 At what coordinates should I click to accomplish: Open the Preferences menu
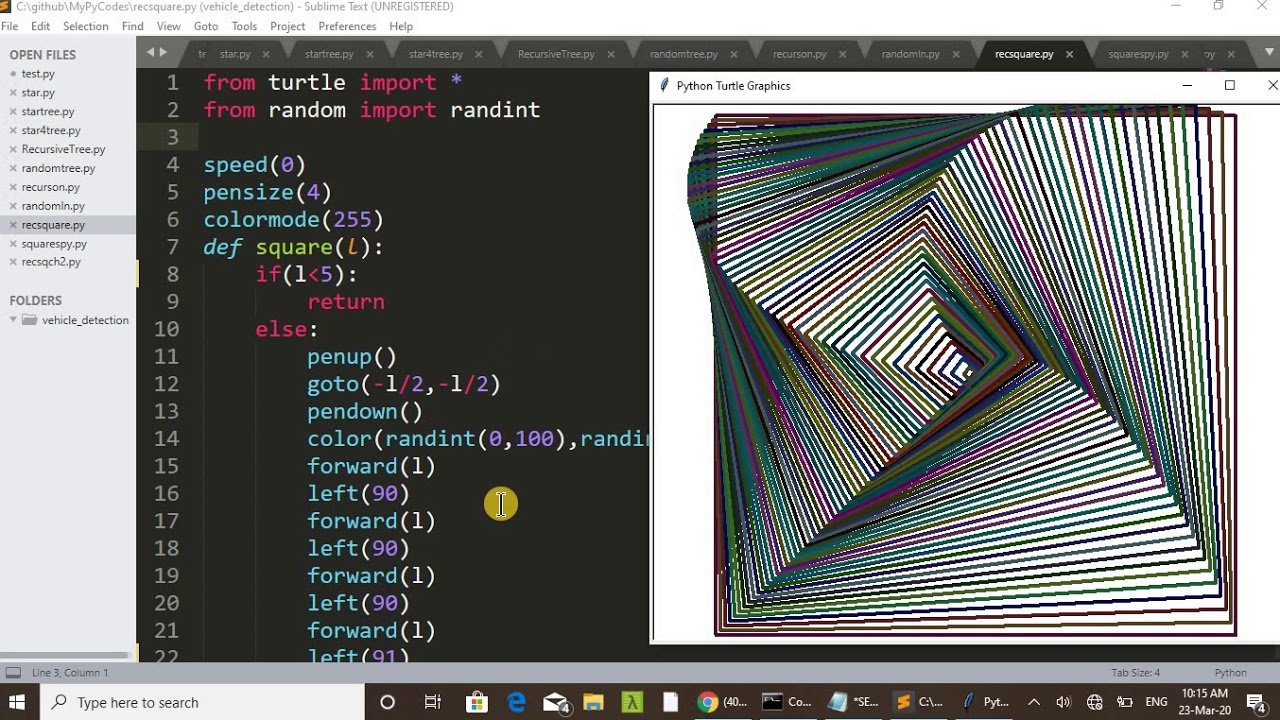click(x=347, y=26)
